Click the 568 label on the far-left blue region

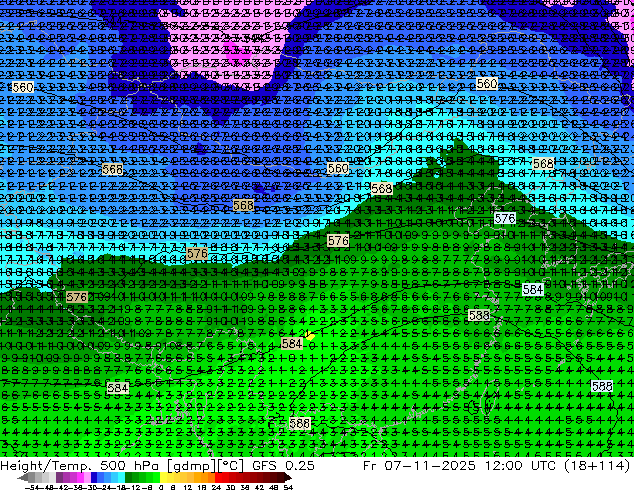pos(112,169)
